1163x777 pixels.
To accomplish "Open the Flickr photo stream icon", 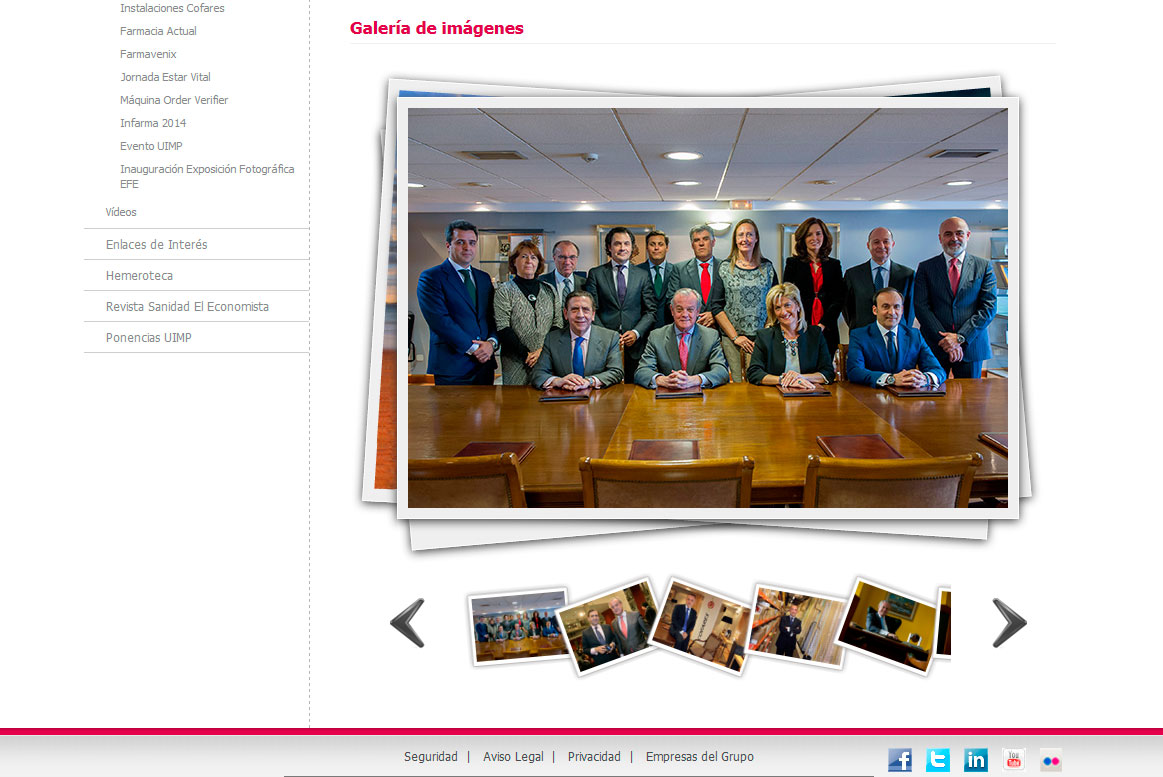I will pyautogui.click(x=1050, y=760).
